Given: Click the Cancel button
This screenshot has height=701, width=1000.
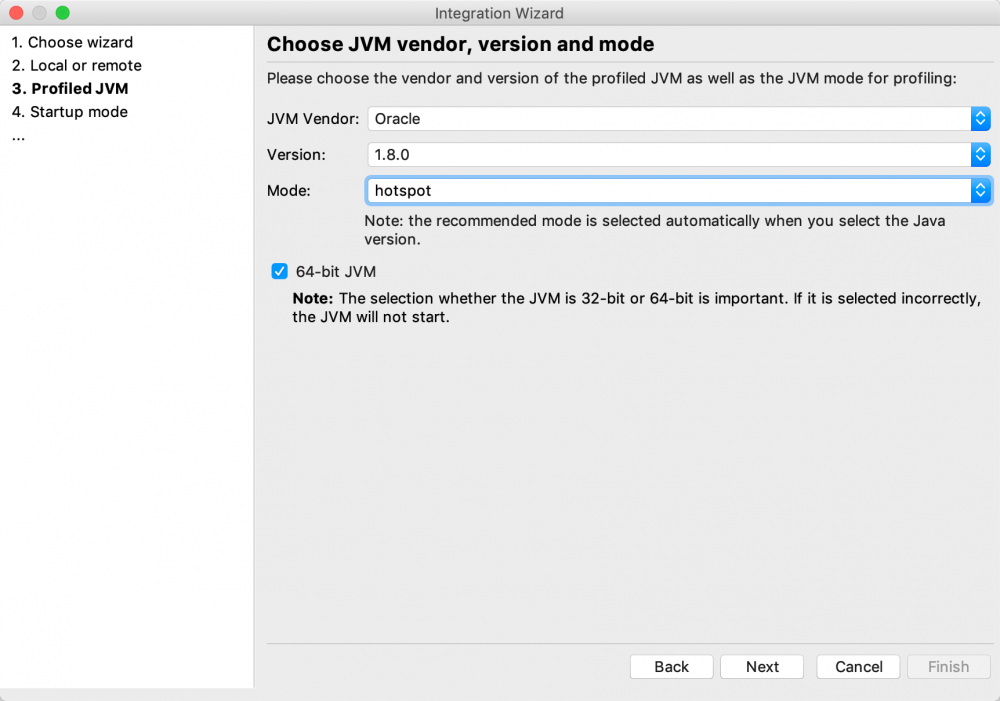Looking at the screenshot, I should click(x=857, y=666).
